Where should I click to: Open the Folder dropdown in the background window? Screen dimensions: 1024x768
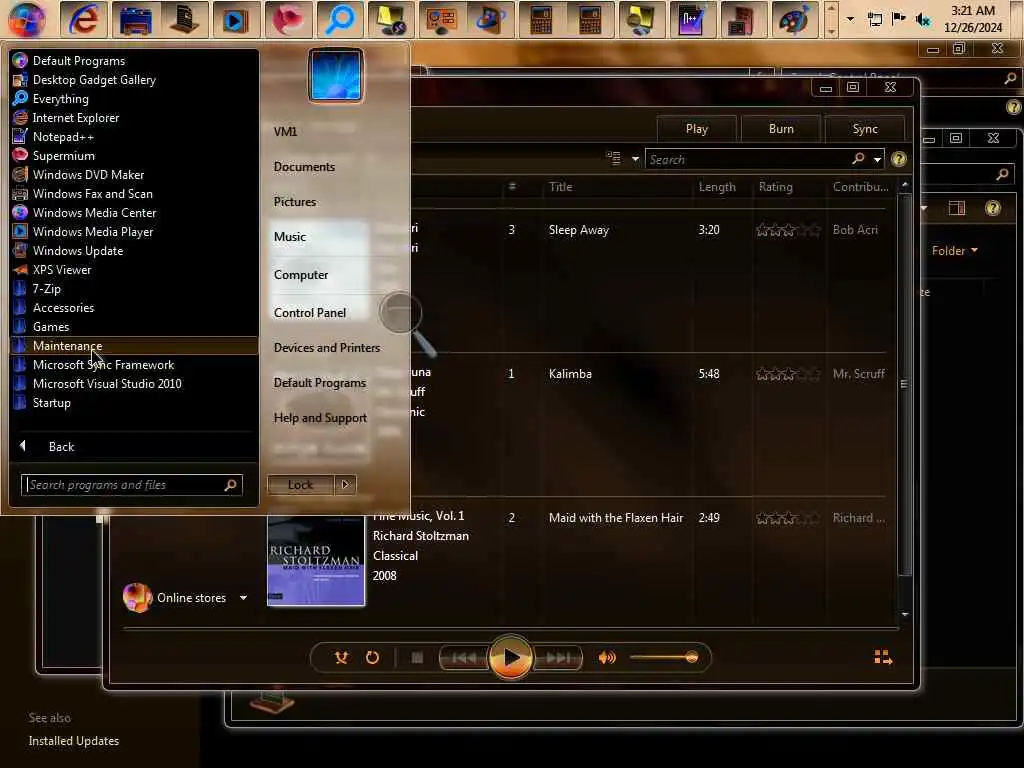[955, 251]
